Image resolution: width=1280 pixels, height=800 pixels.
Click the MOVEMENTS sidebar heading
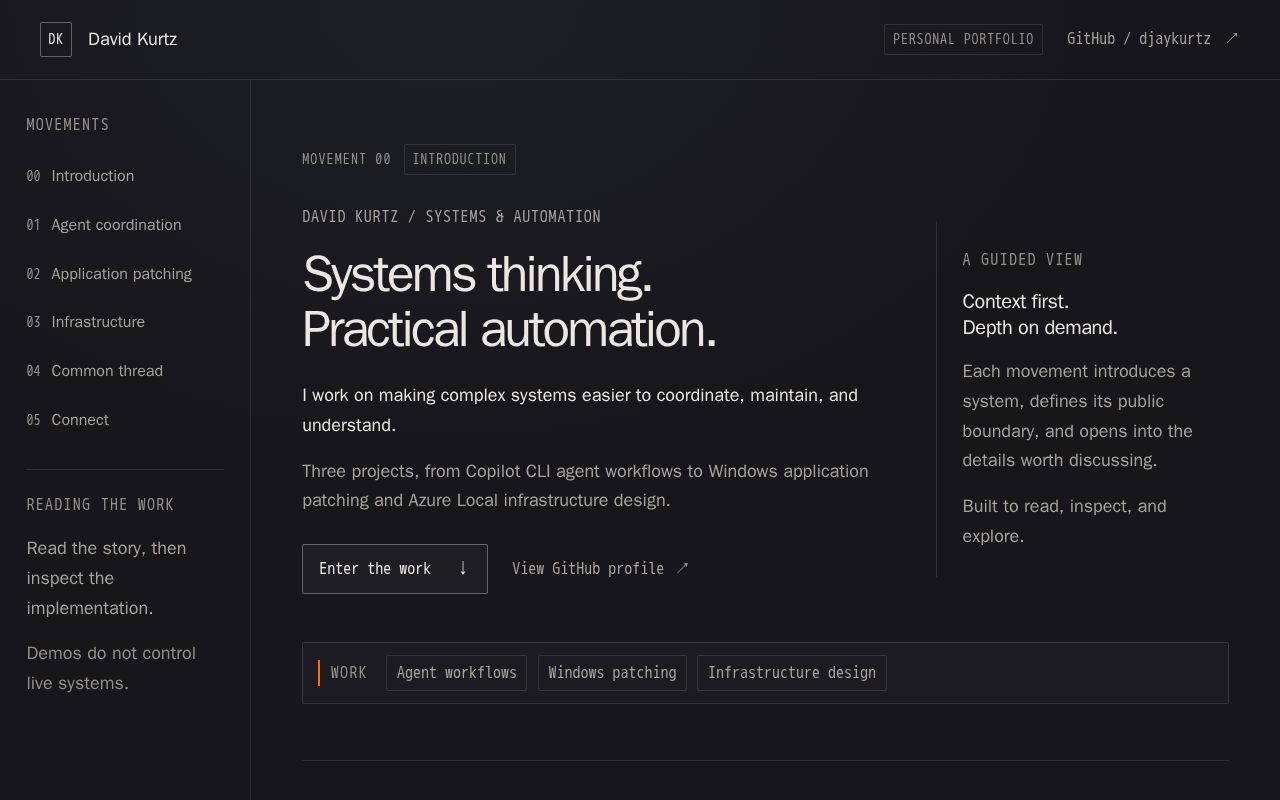tap(68, 125)
